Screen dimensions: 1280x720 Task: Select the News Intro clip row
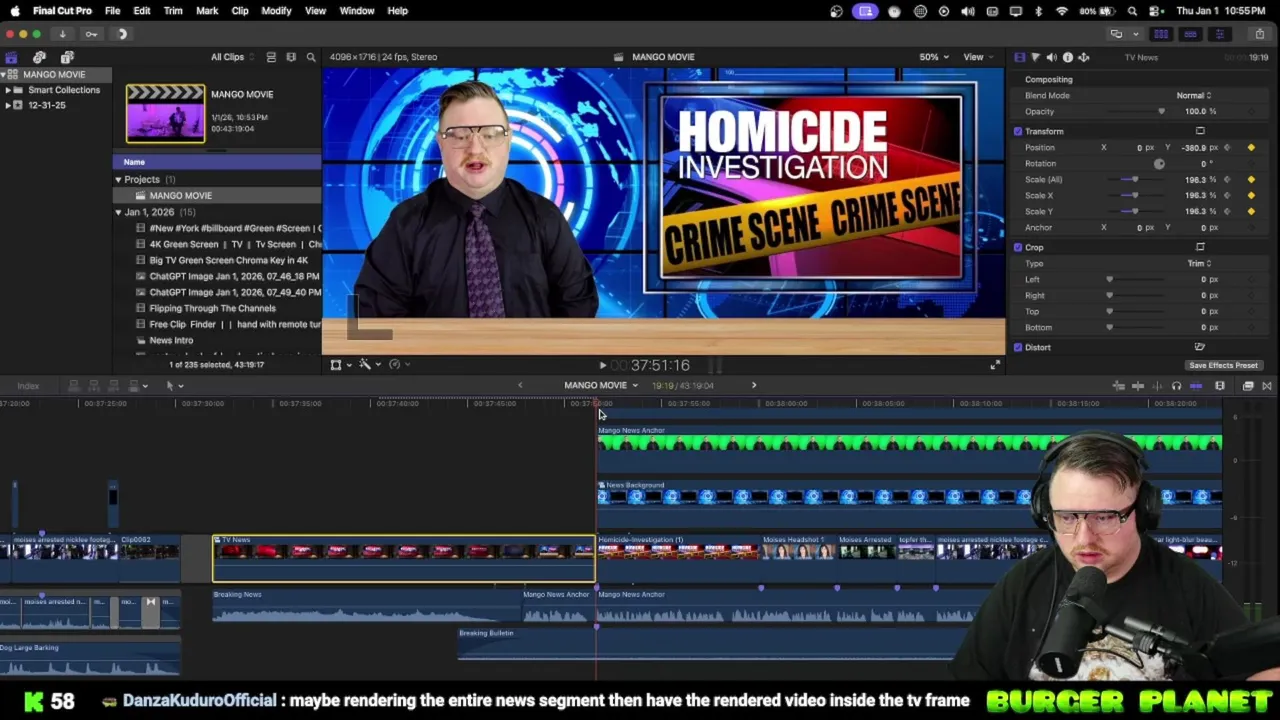217,340
